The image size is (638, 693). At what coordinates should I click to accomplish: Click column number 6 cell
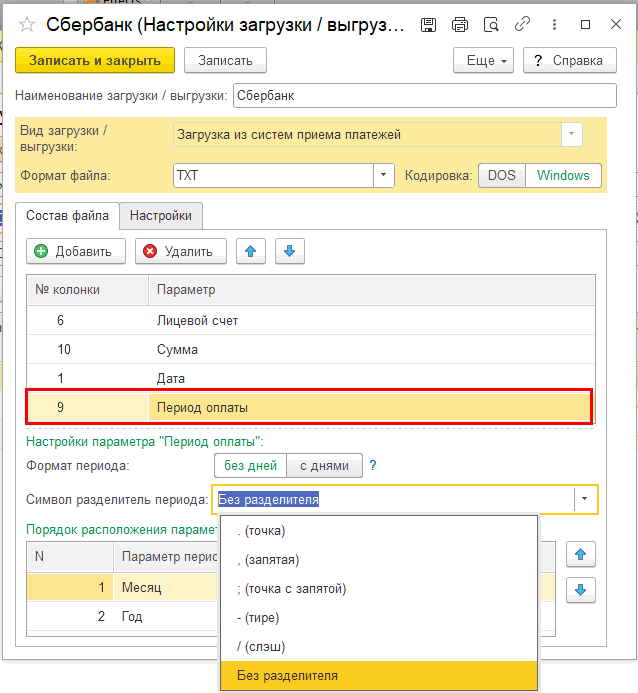tap(87, 320)
